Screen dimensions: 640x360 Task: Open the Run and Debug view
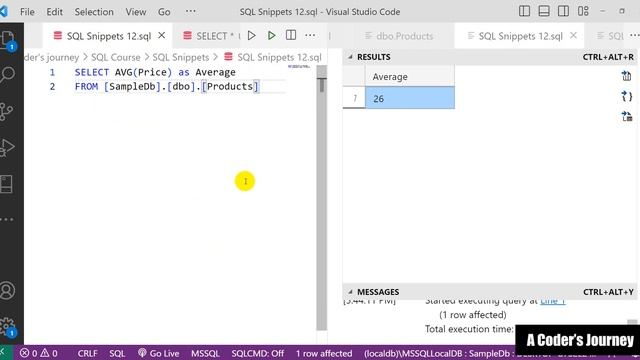coord(7,148)
